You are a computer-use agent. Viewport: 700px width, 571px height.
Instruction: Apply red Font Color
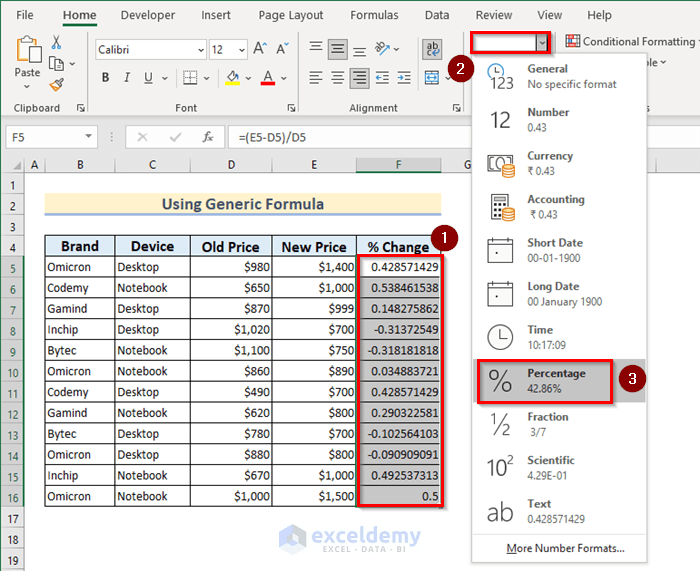pos(268,78)
